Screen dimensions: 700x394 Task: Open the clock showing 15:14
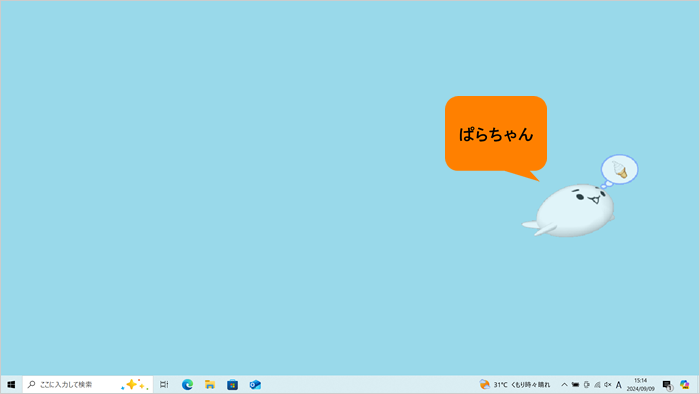point(641,385)
